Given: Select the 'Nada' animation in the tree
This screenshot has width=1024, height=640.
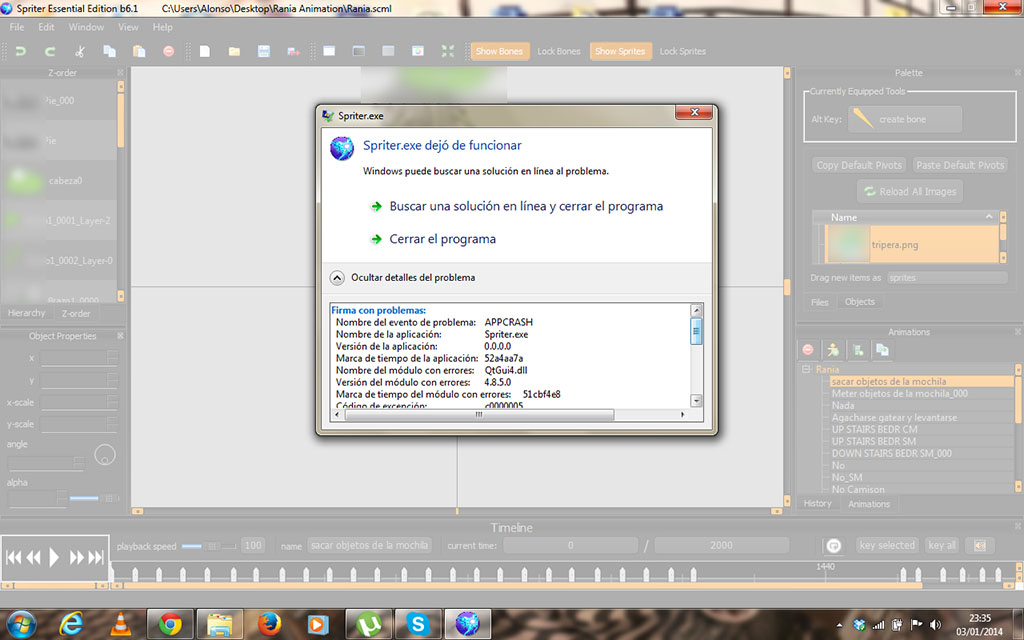Looking at the screenshot, I should pyautogui.click(x=842, y=406).
